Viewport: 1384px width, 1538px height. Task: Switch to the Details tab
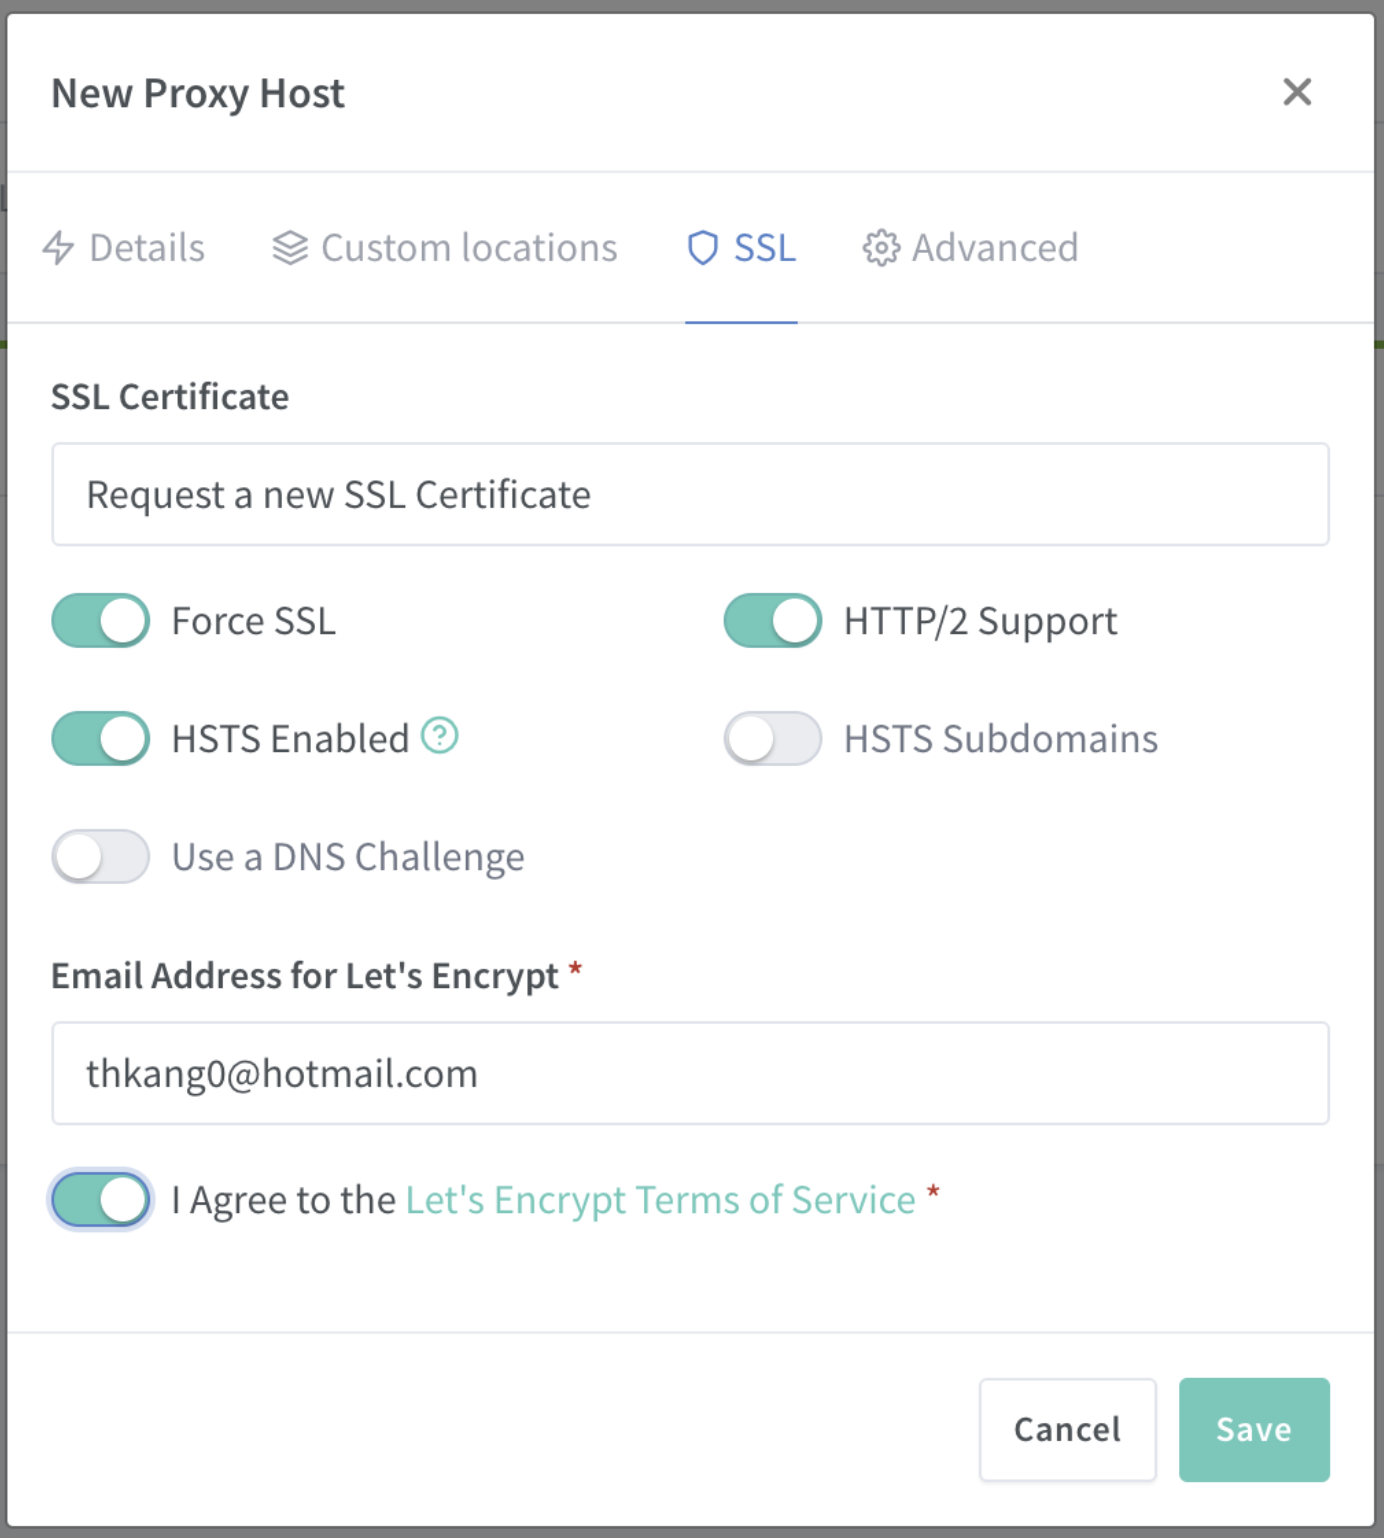tap(124, 248)
